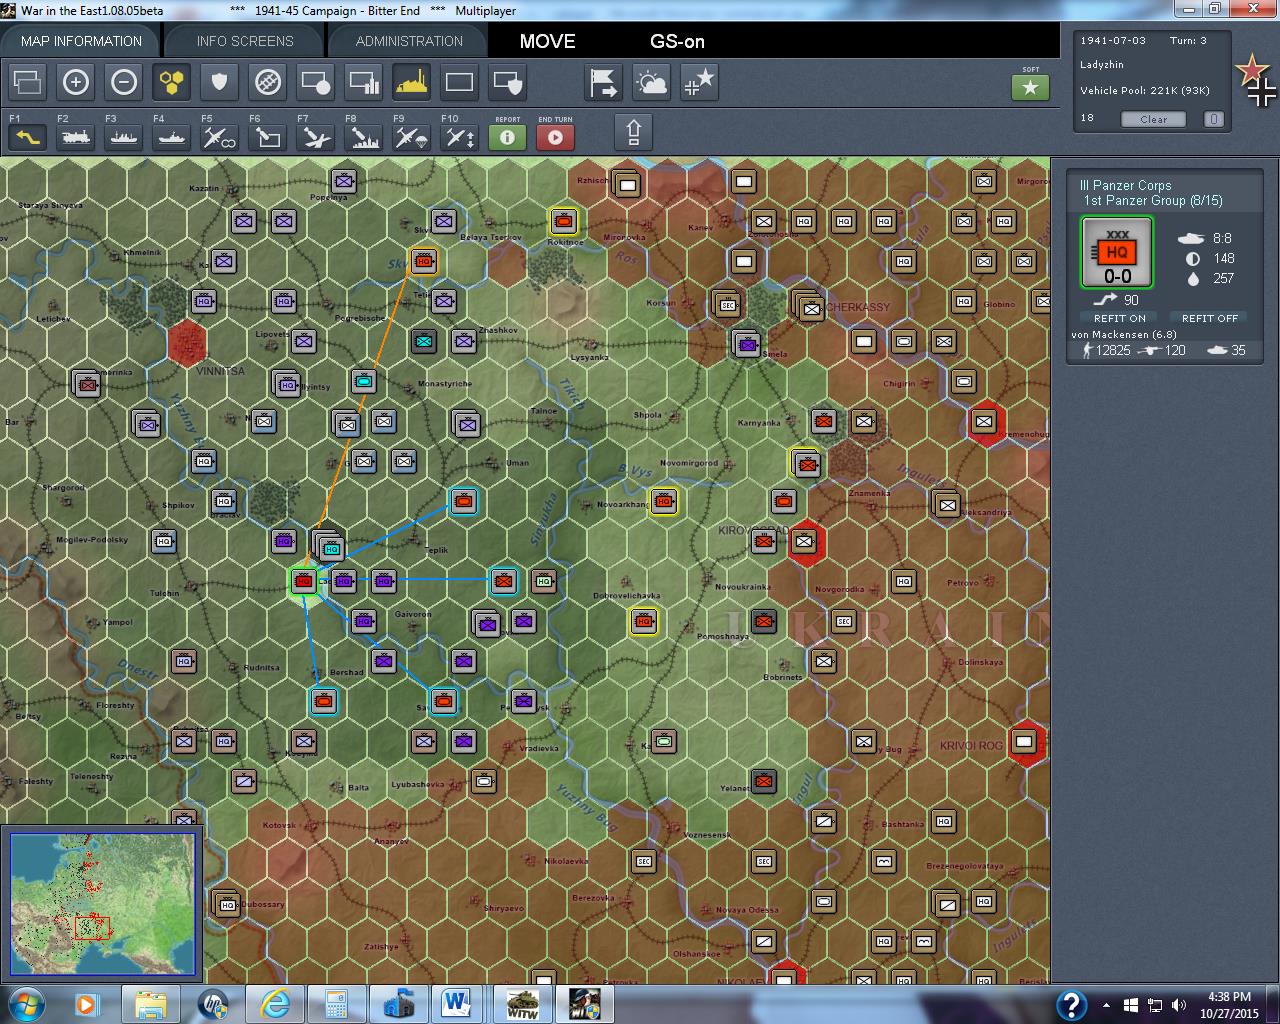Click the cross and star icon
This screenshot has height=1024, width=1280.
700,82
